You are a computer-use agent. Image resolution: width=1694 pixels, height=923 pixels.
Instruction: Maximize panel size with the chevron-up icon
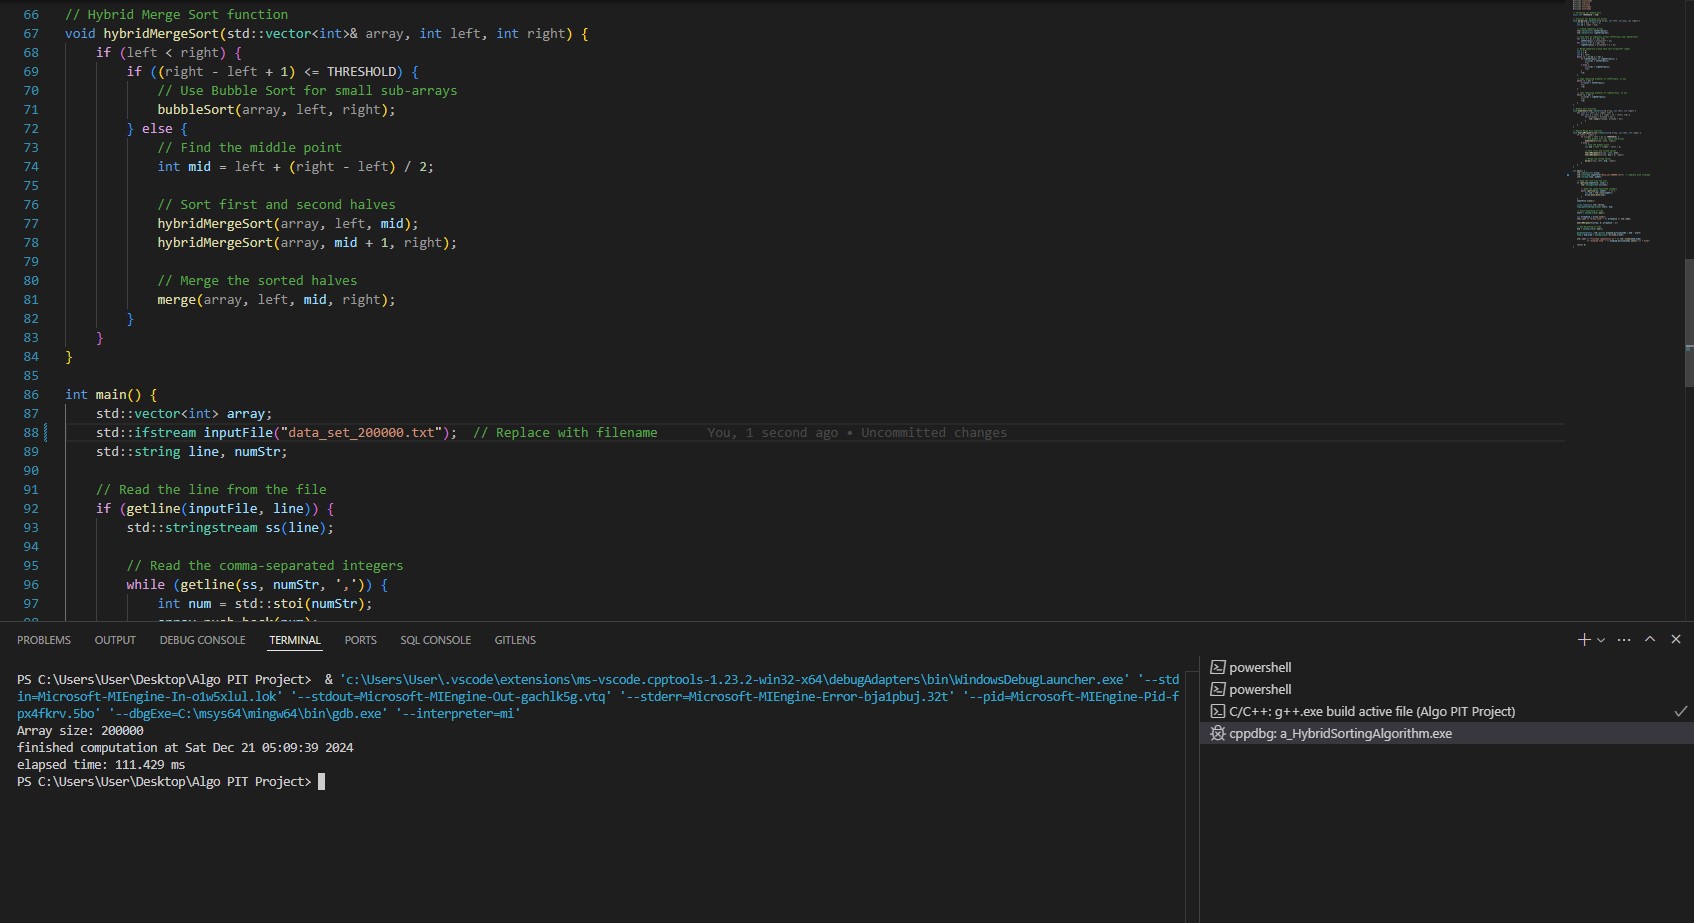pyautogui.click(x=1650, y=640)
